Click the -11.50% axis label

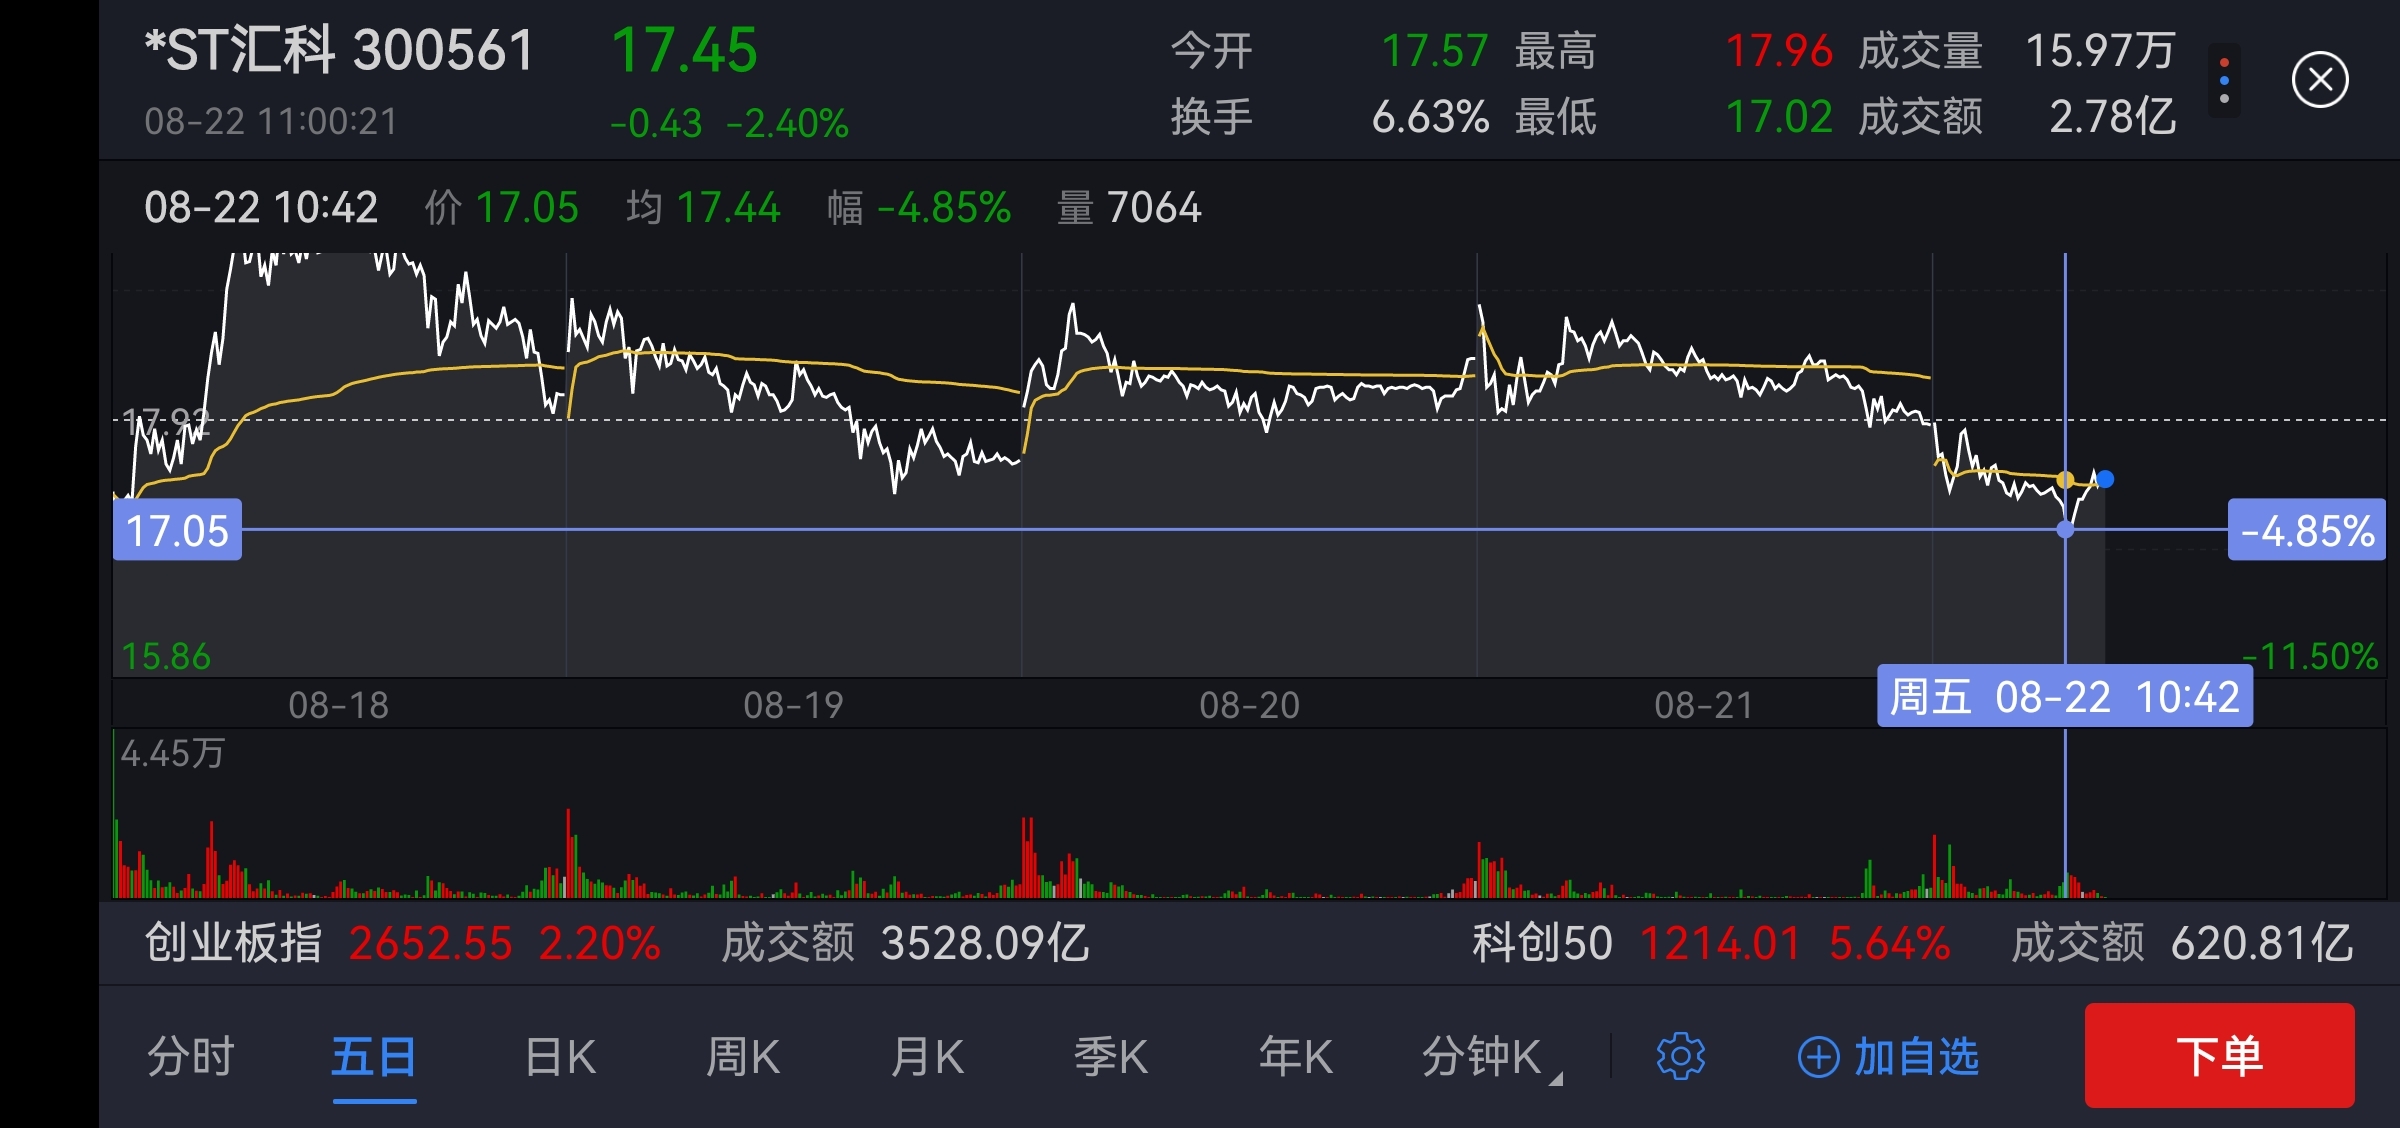point(2310,656)
